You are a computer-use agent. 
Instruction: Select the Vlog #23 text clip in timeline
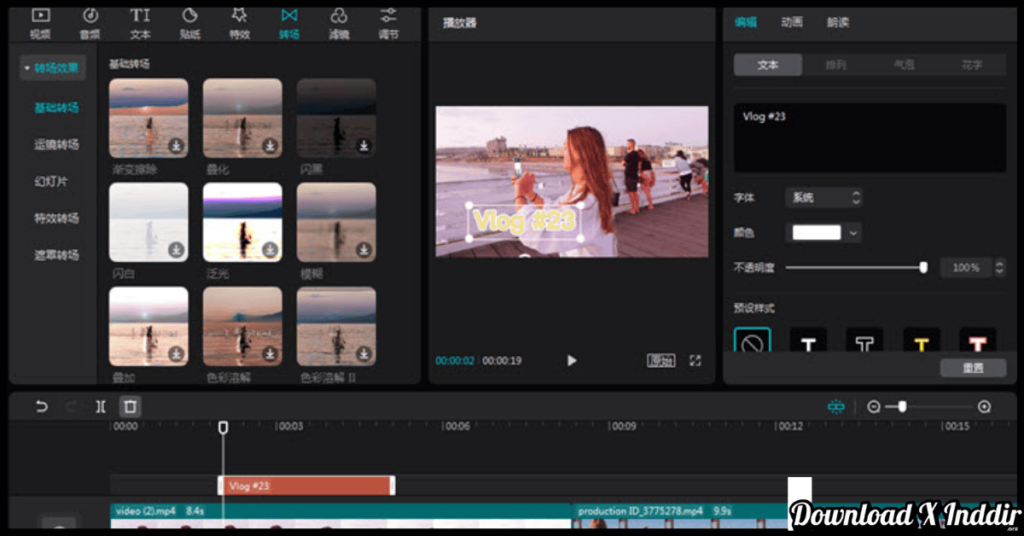306,486
